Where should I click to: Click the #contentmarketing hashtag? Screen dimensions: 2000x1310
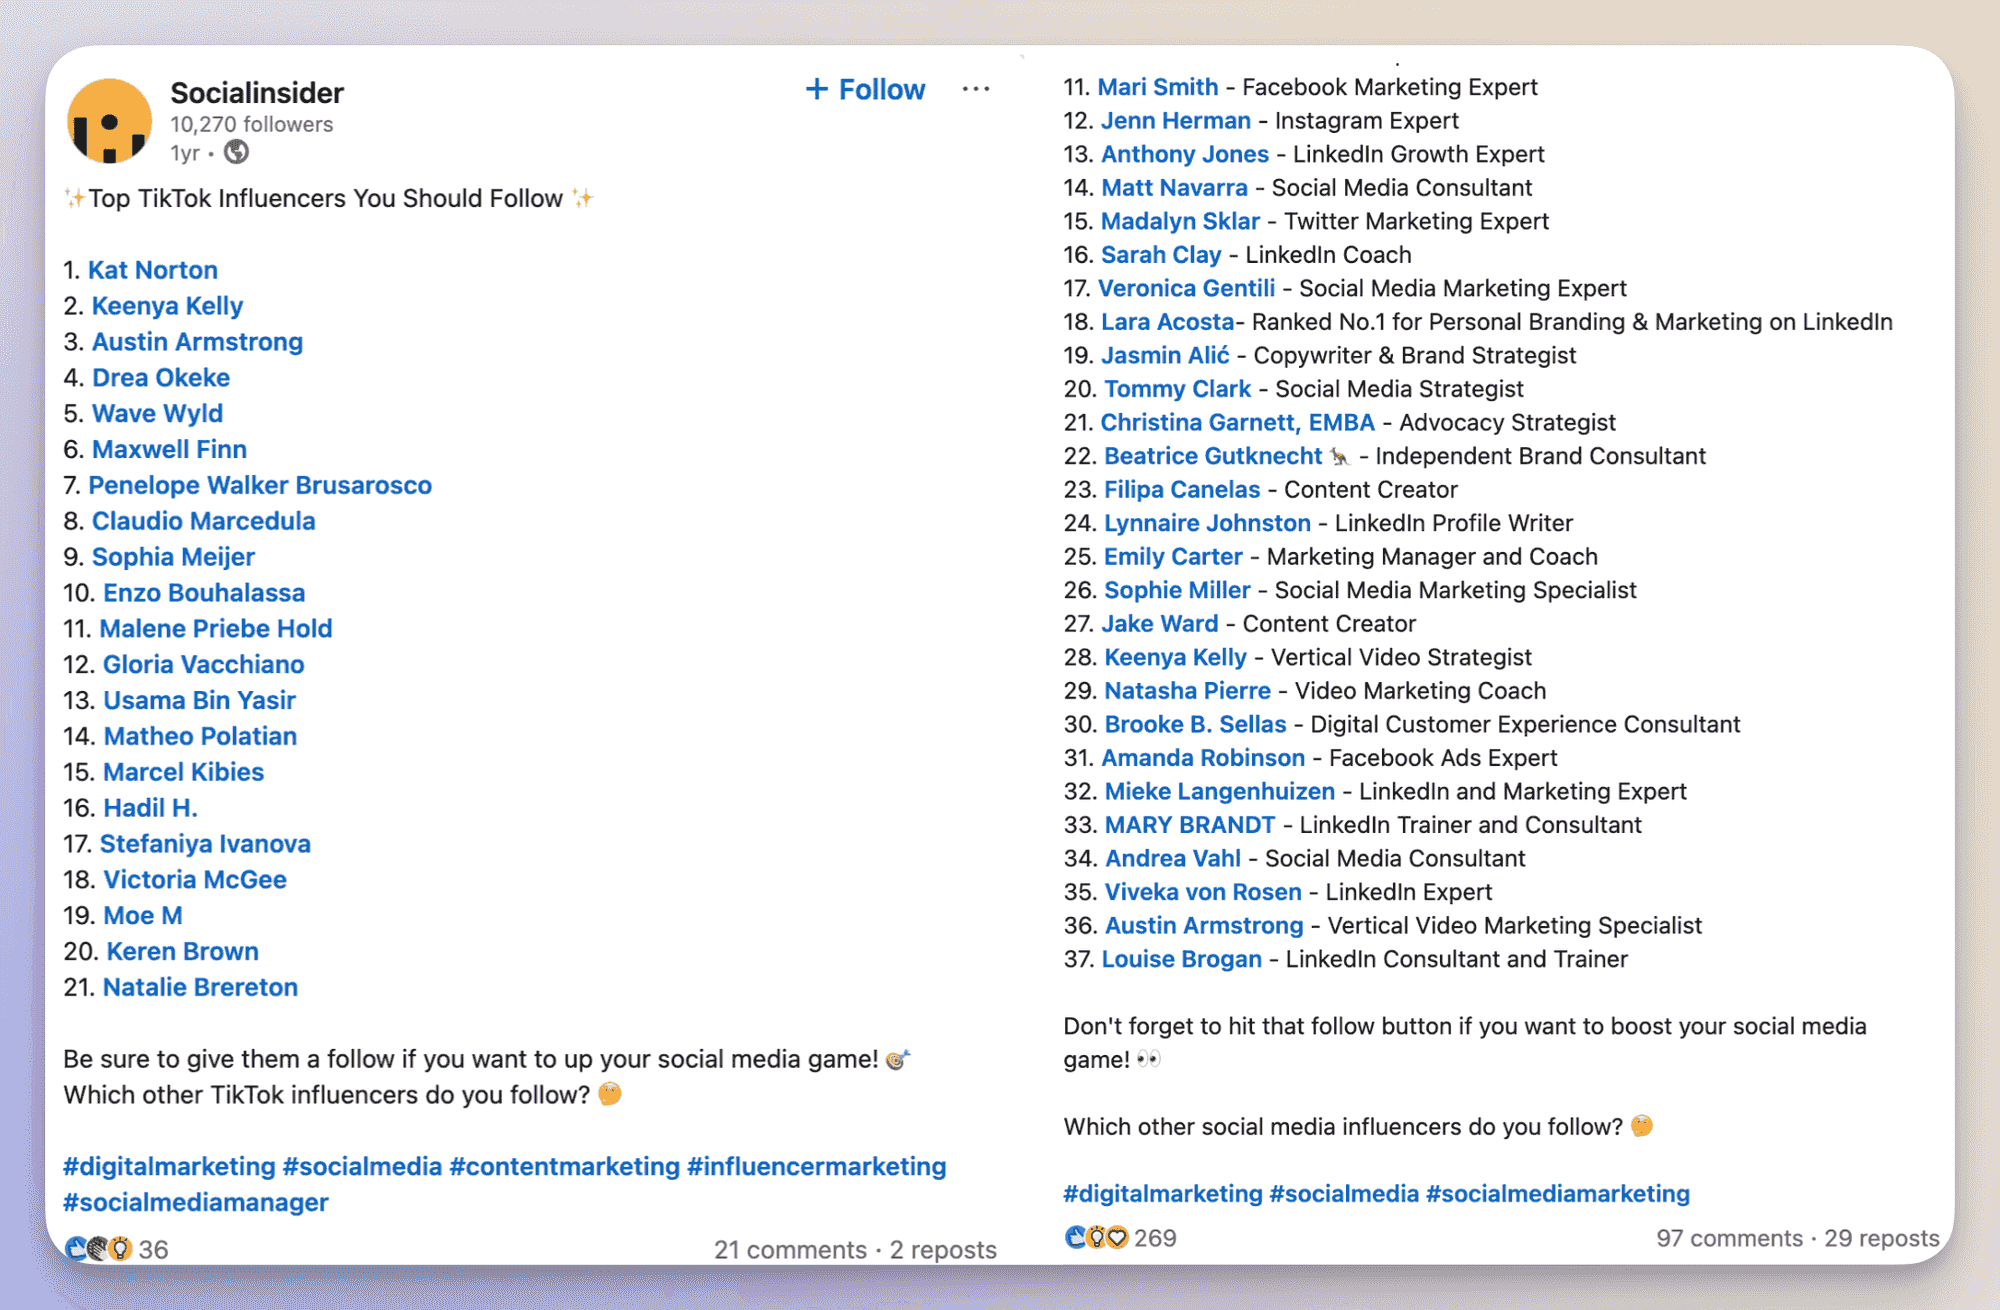click(565, 1167)
